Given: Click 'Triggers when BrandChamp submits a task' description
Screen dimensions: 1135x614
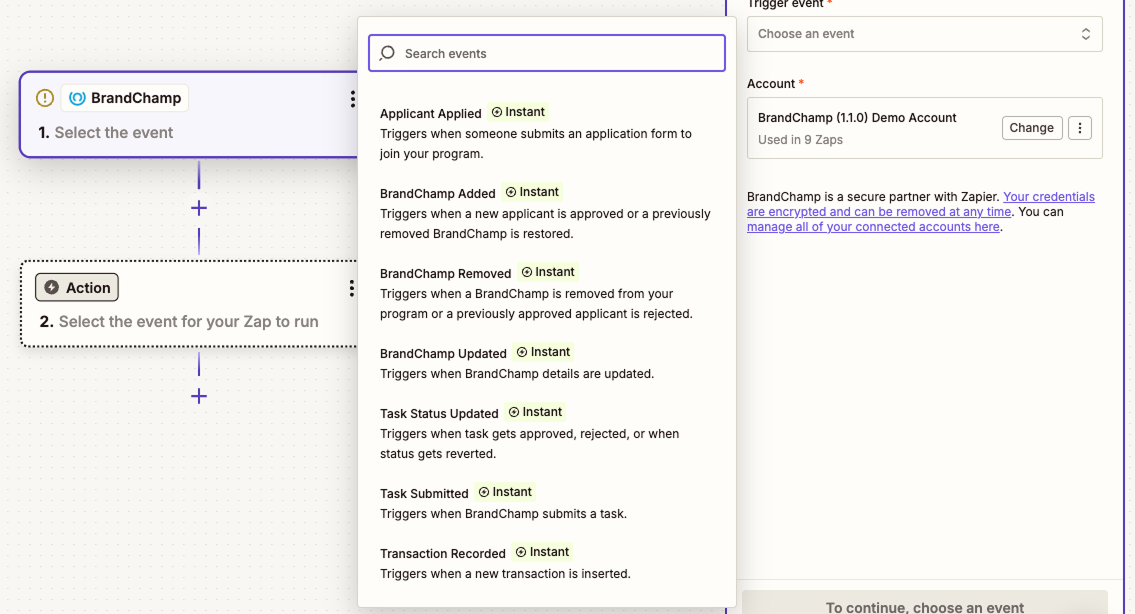Looking at the screenshot, I should (503, 514).
